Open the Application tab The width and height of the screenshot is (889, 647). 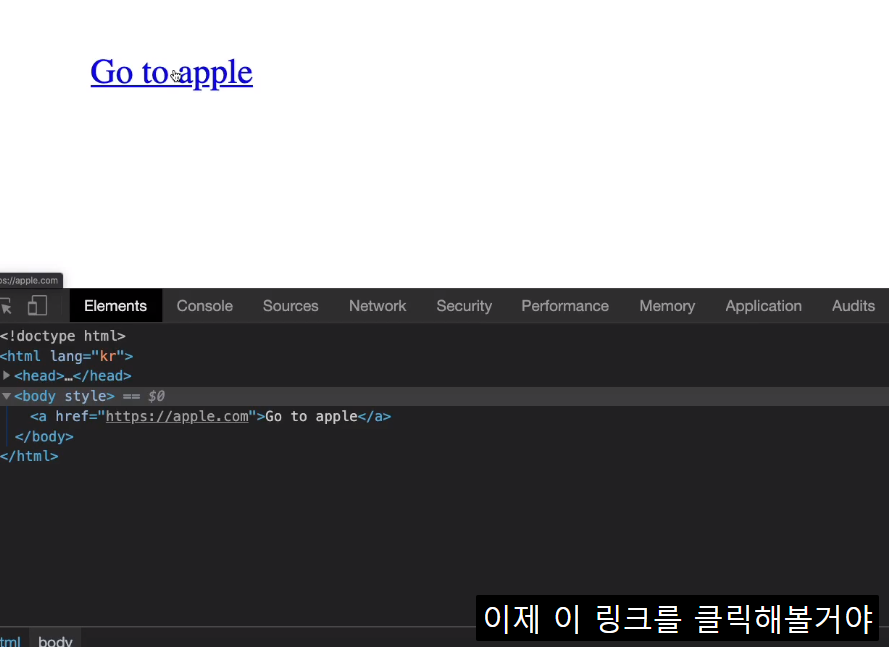[x=764, y=306]
